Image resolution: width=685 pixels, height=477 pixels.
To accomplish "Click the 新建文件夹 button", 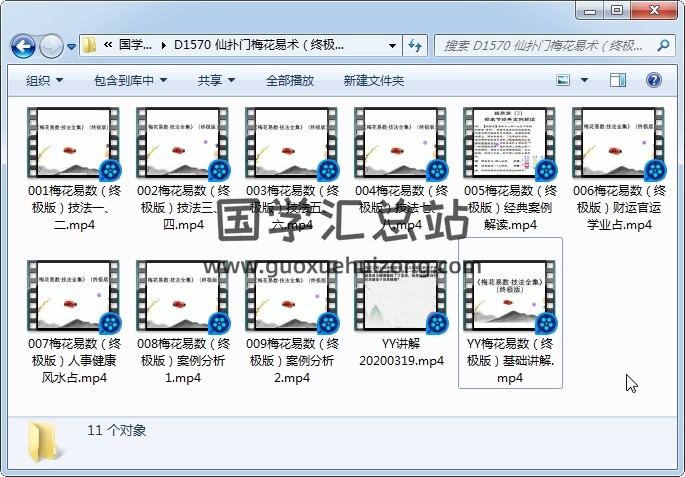I will [x=373, y=80].
